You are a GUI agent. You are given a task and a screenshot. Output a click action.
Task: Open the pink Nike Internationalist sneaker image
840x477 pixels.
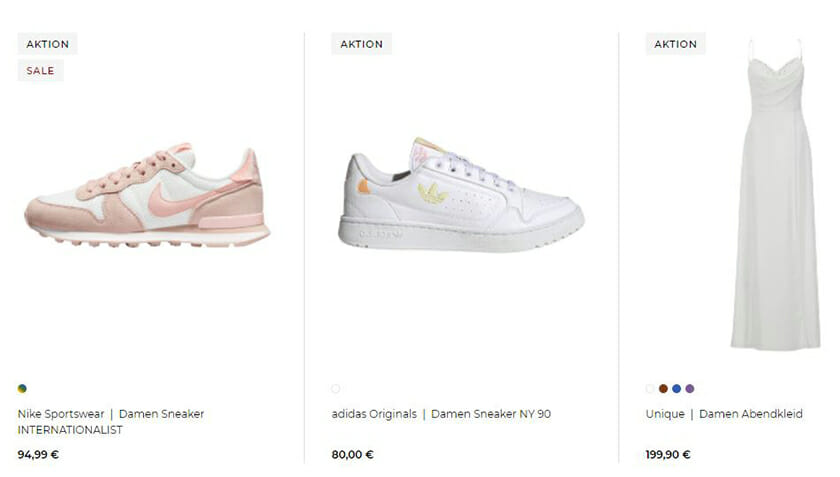[x=147, y=195]
